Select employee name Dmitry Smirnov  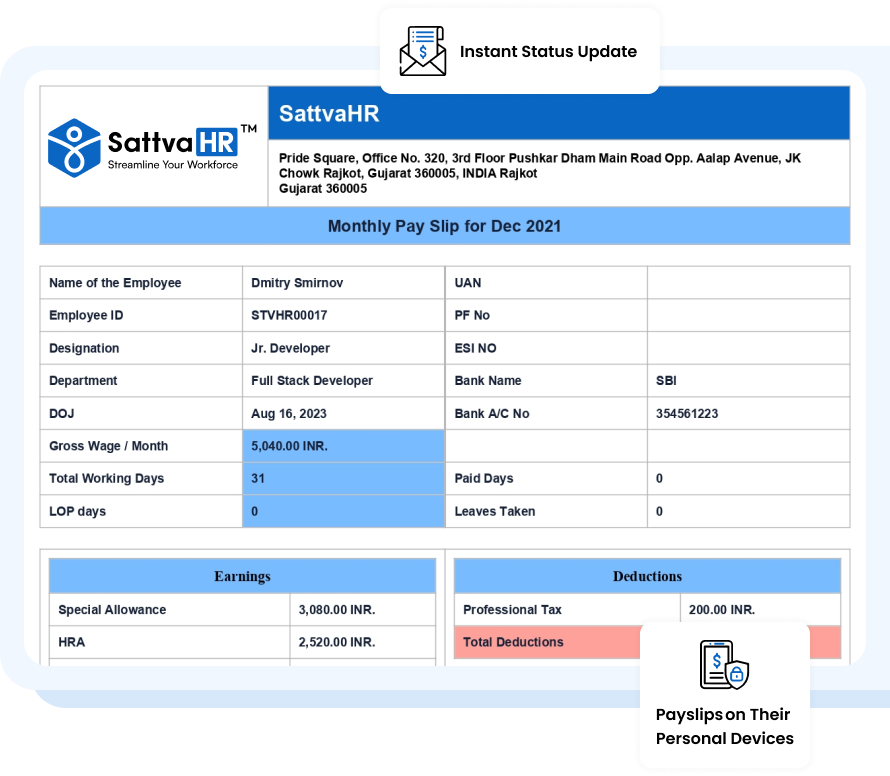pyautogui.click(x=297, y=283)
